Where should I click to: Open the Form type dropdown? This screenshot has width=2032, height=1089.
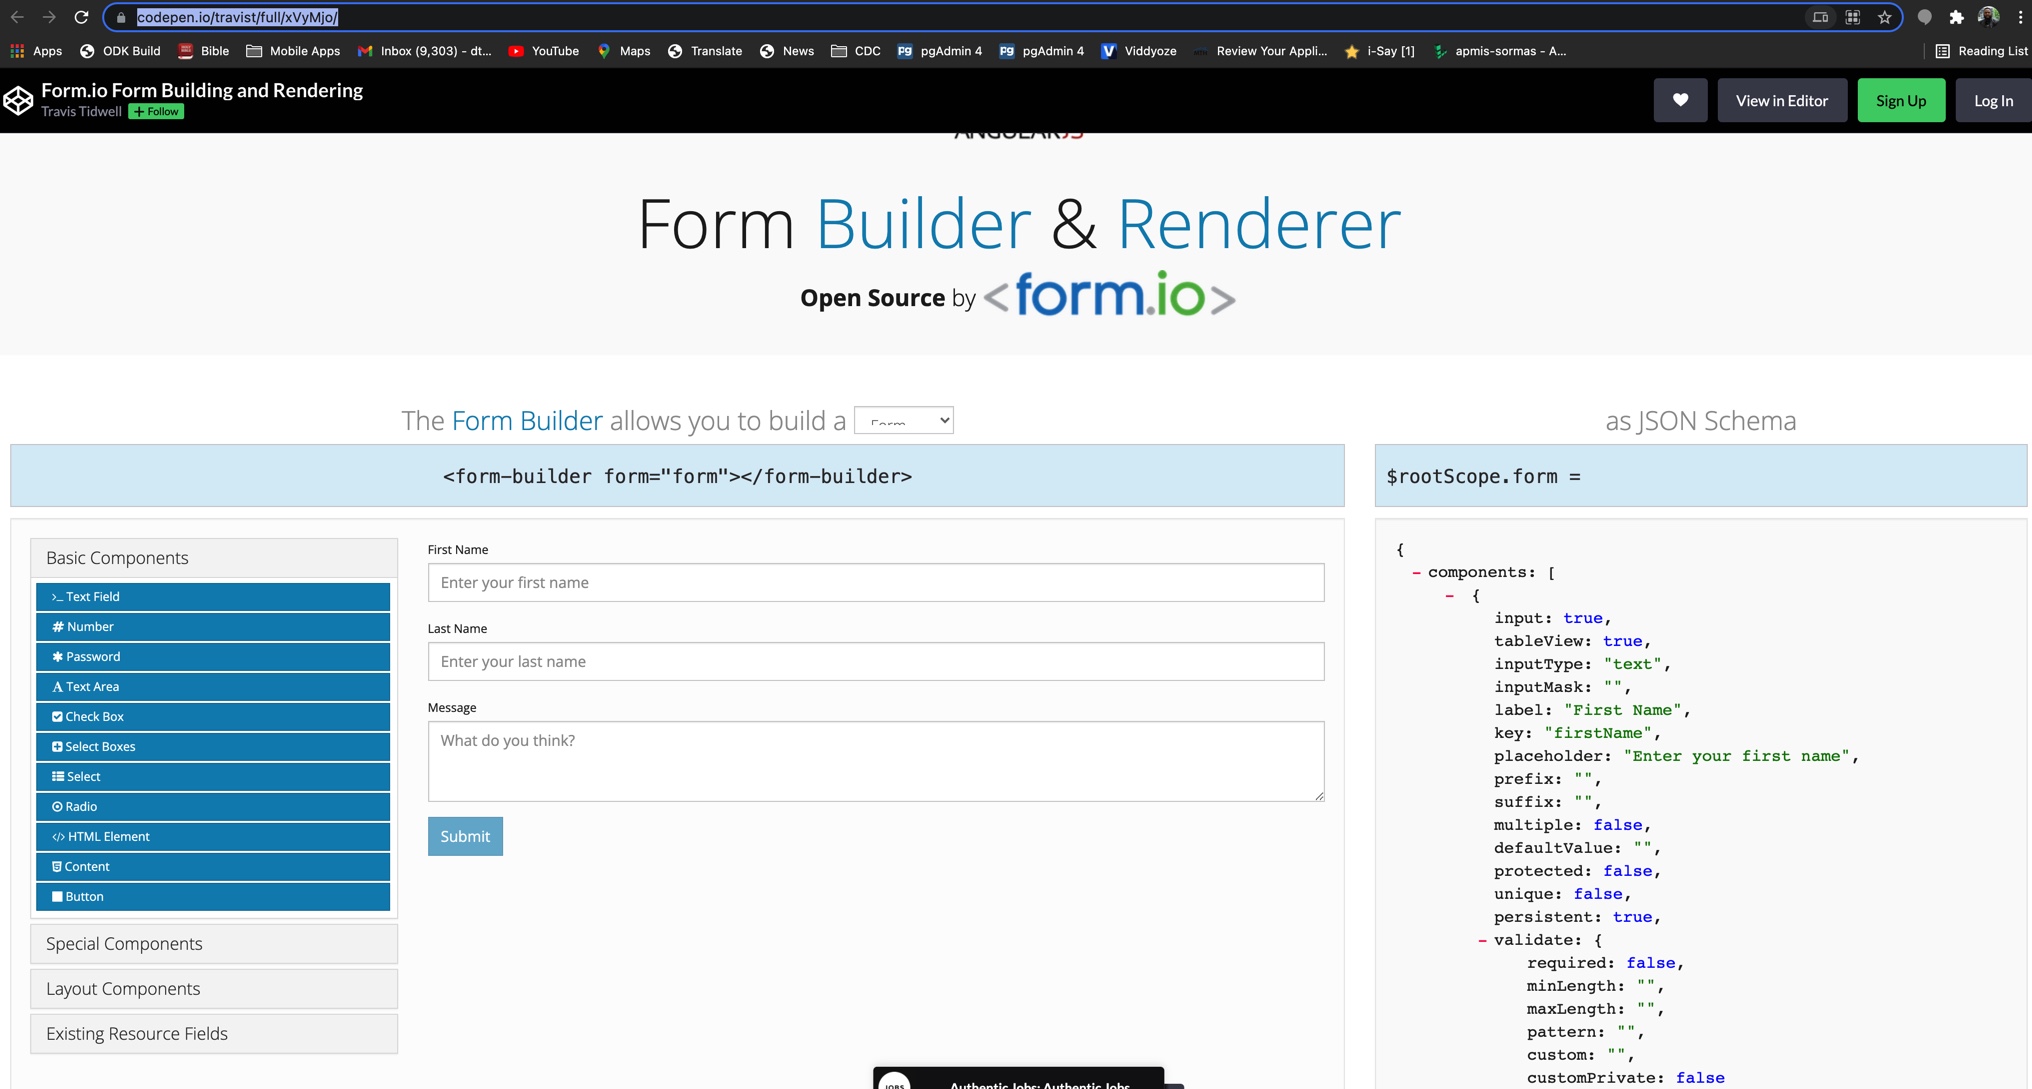point(904,420)
